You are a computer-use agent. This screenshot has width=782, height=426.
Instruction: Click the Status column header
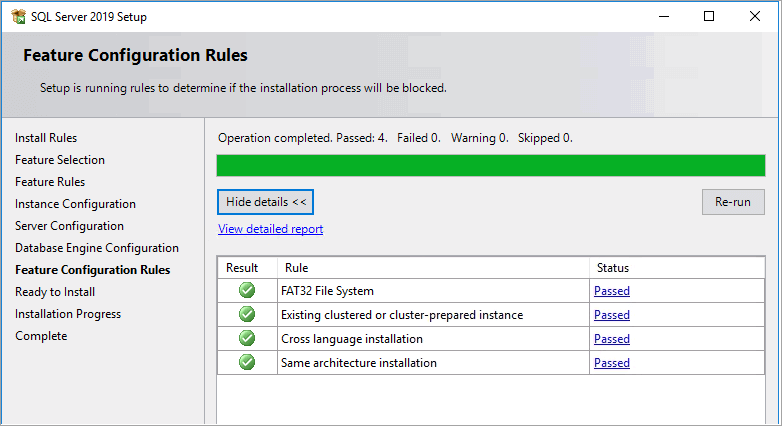(x=677, y=268)
